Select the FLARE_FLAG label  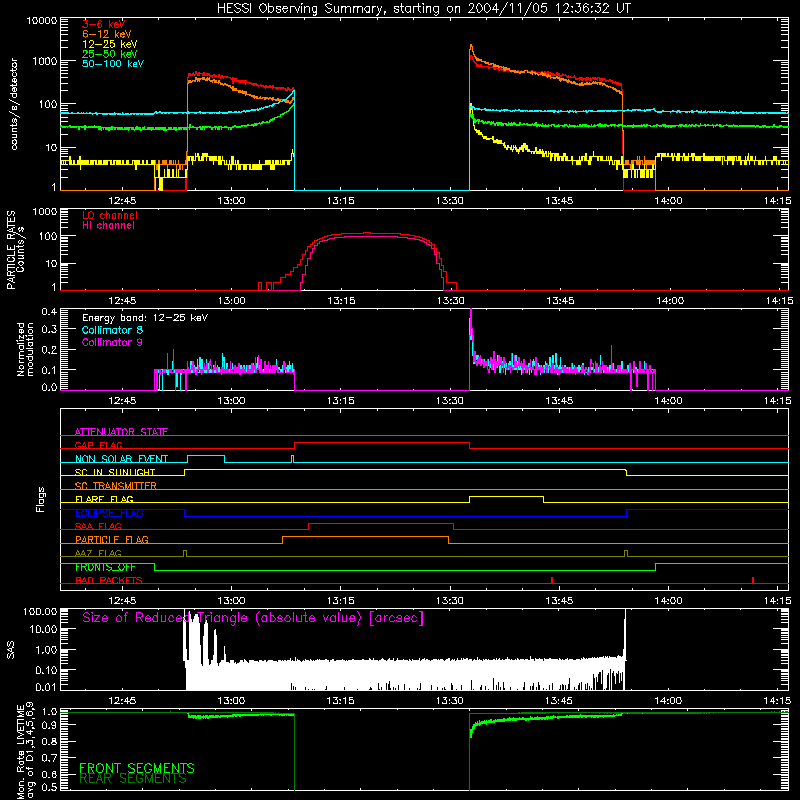tap(104, 499)
